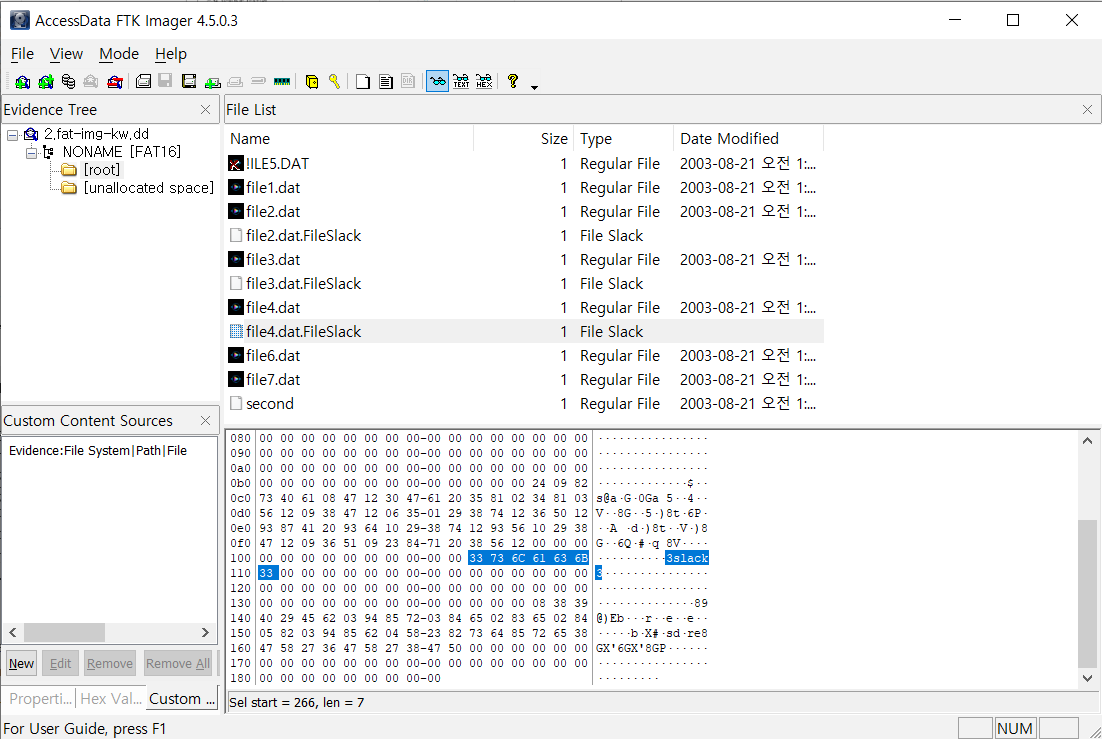
Task: Collapse the NONAME [FAT16] partition node
Action: click(x=31, y=153)
